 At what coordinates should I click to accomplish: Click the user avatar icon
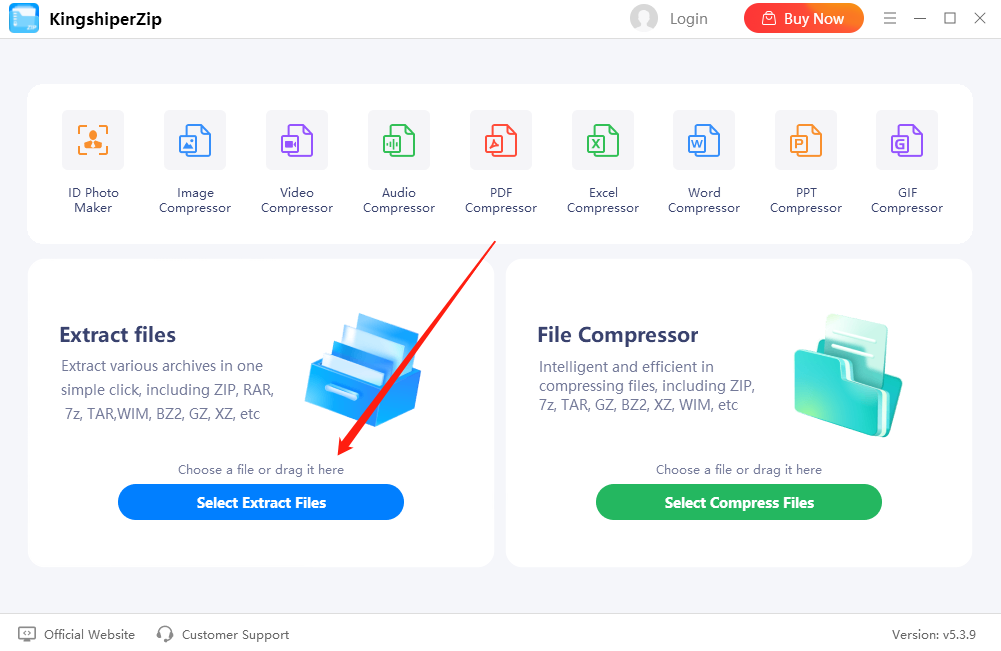pyautogui.click(x=644, y=18)
